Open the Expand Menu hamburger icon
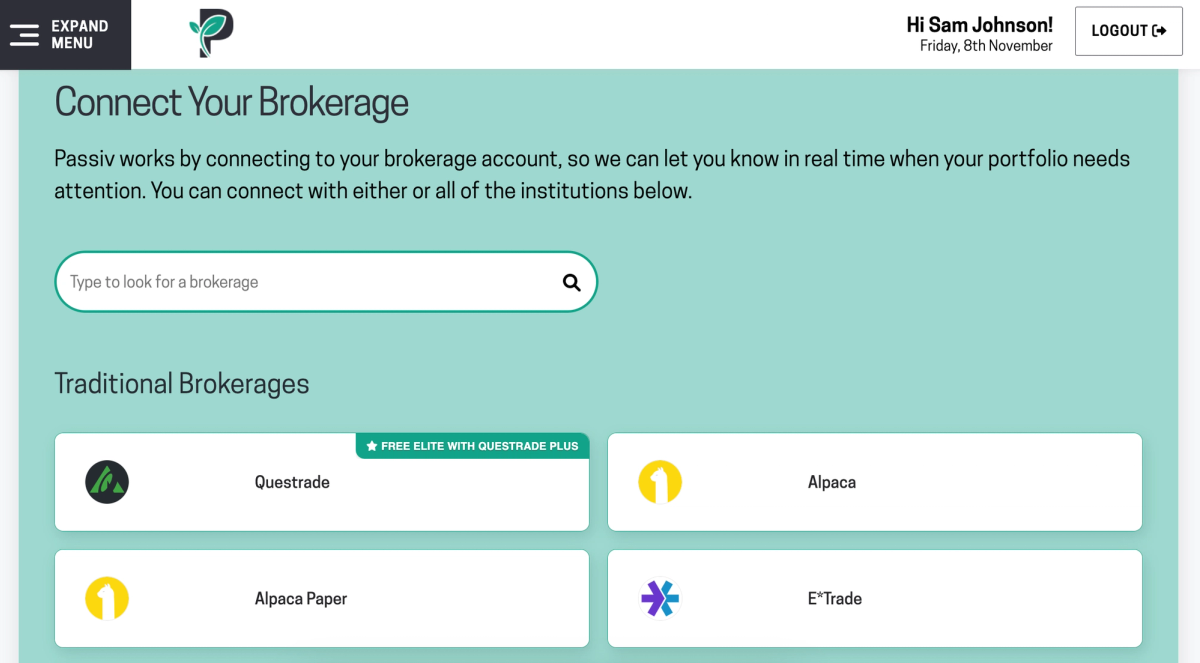 tap(24, 35)
